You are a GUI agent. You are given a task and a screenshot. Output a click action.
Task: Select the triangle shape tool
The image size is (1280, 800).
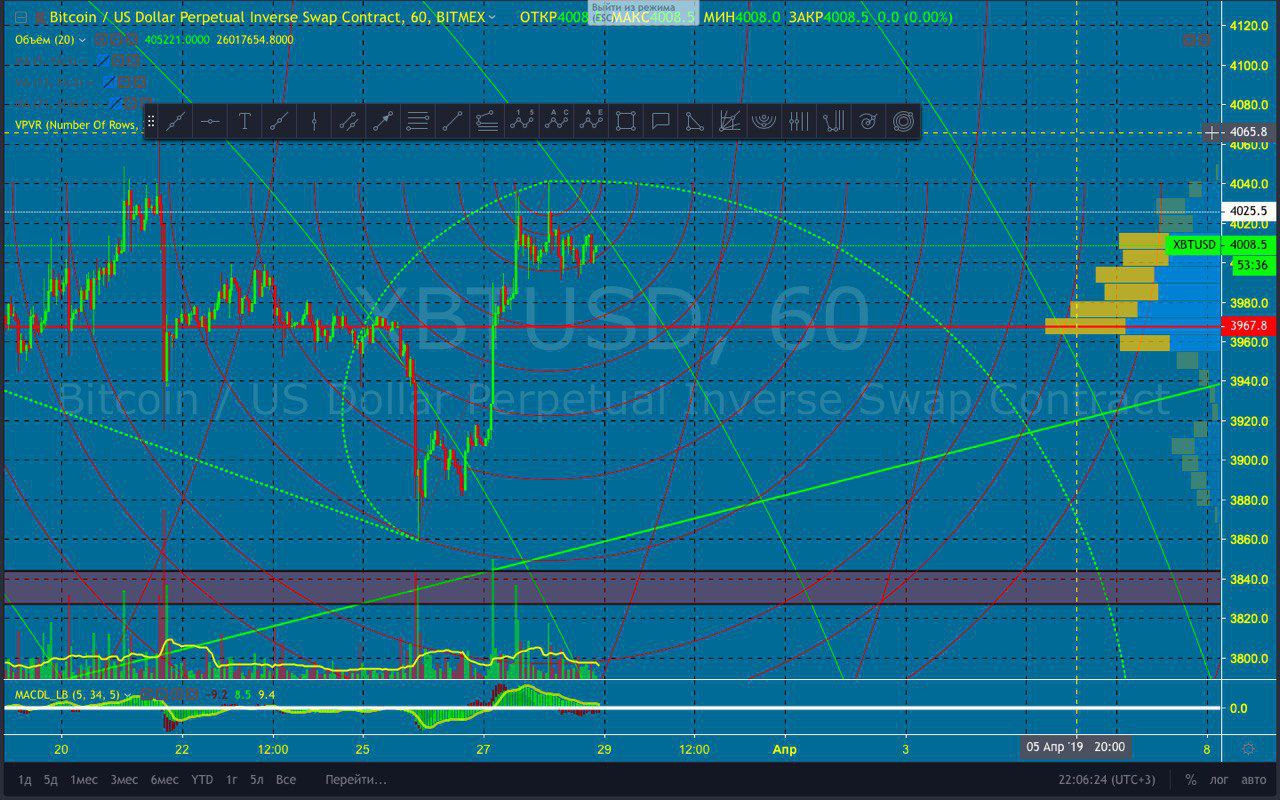point(695,122)
